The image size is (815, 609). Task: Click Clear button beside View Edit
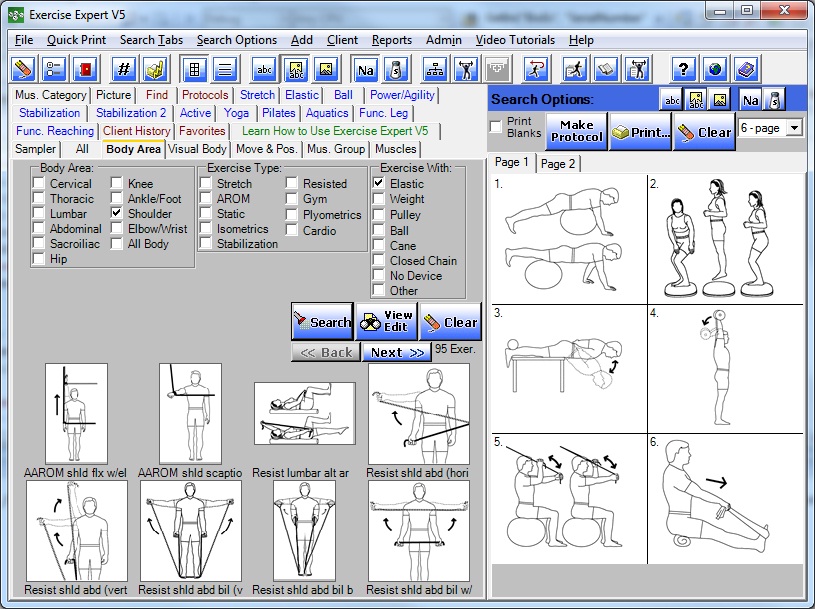coord(451,322)
